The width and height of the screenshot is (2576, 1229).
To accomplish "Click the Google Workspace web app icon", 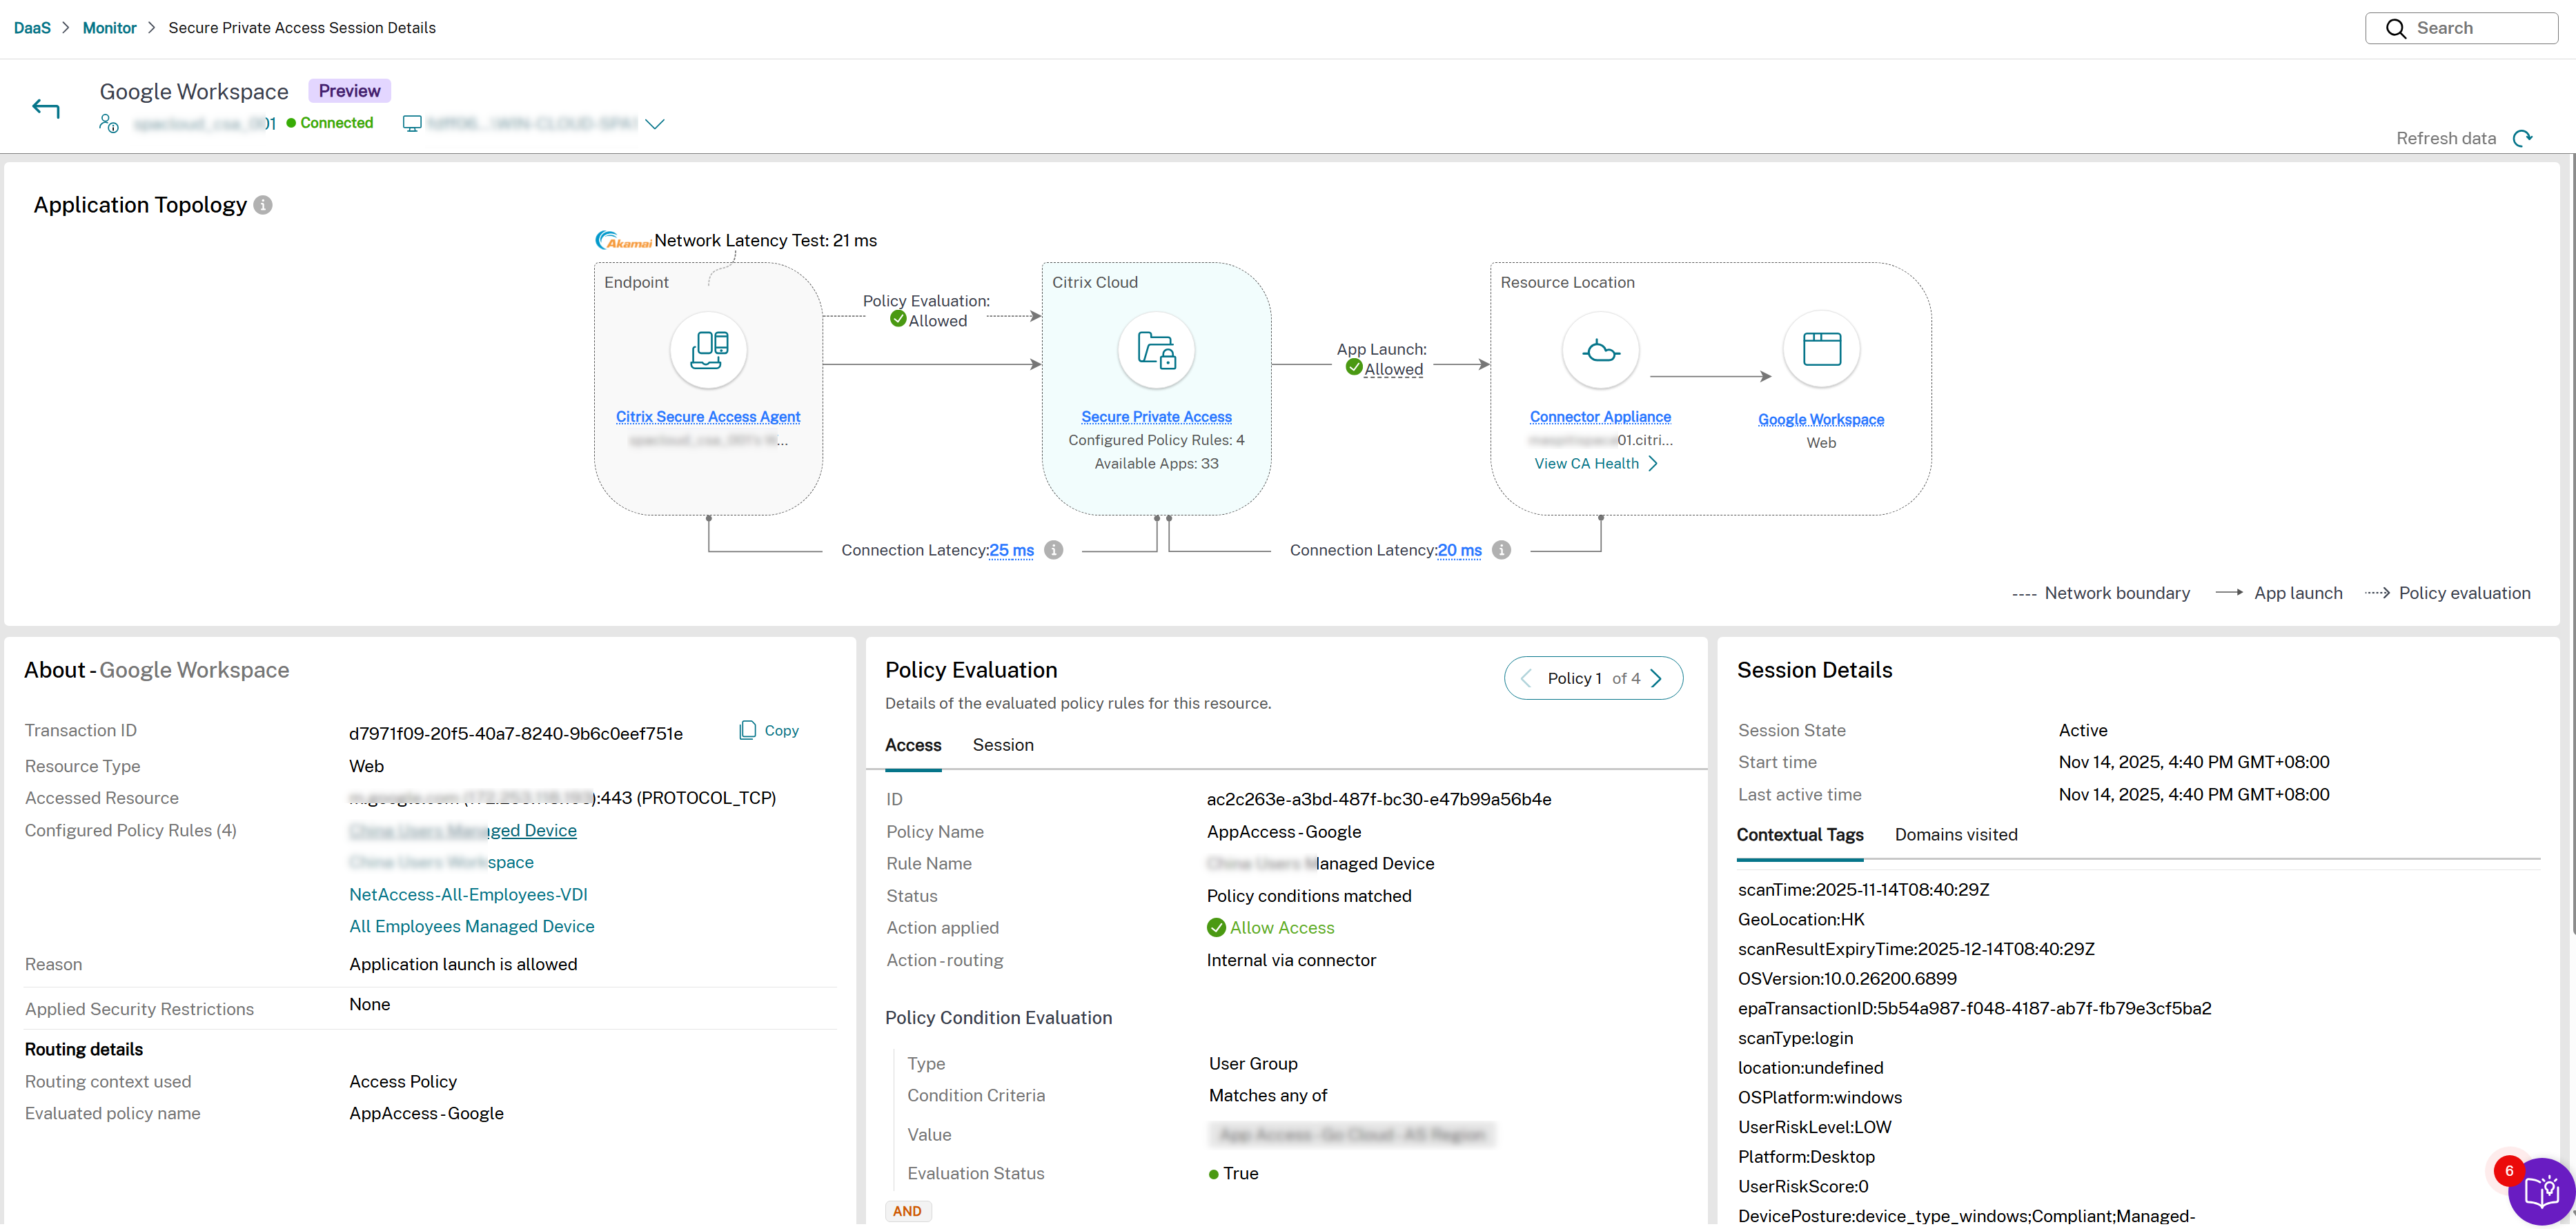I will click(1821, 349).
